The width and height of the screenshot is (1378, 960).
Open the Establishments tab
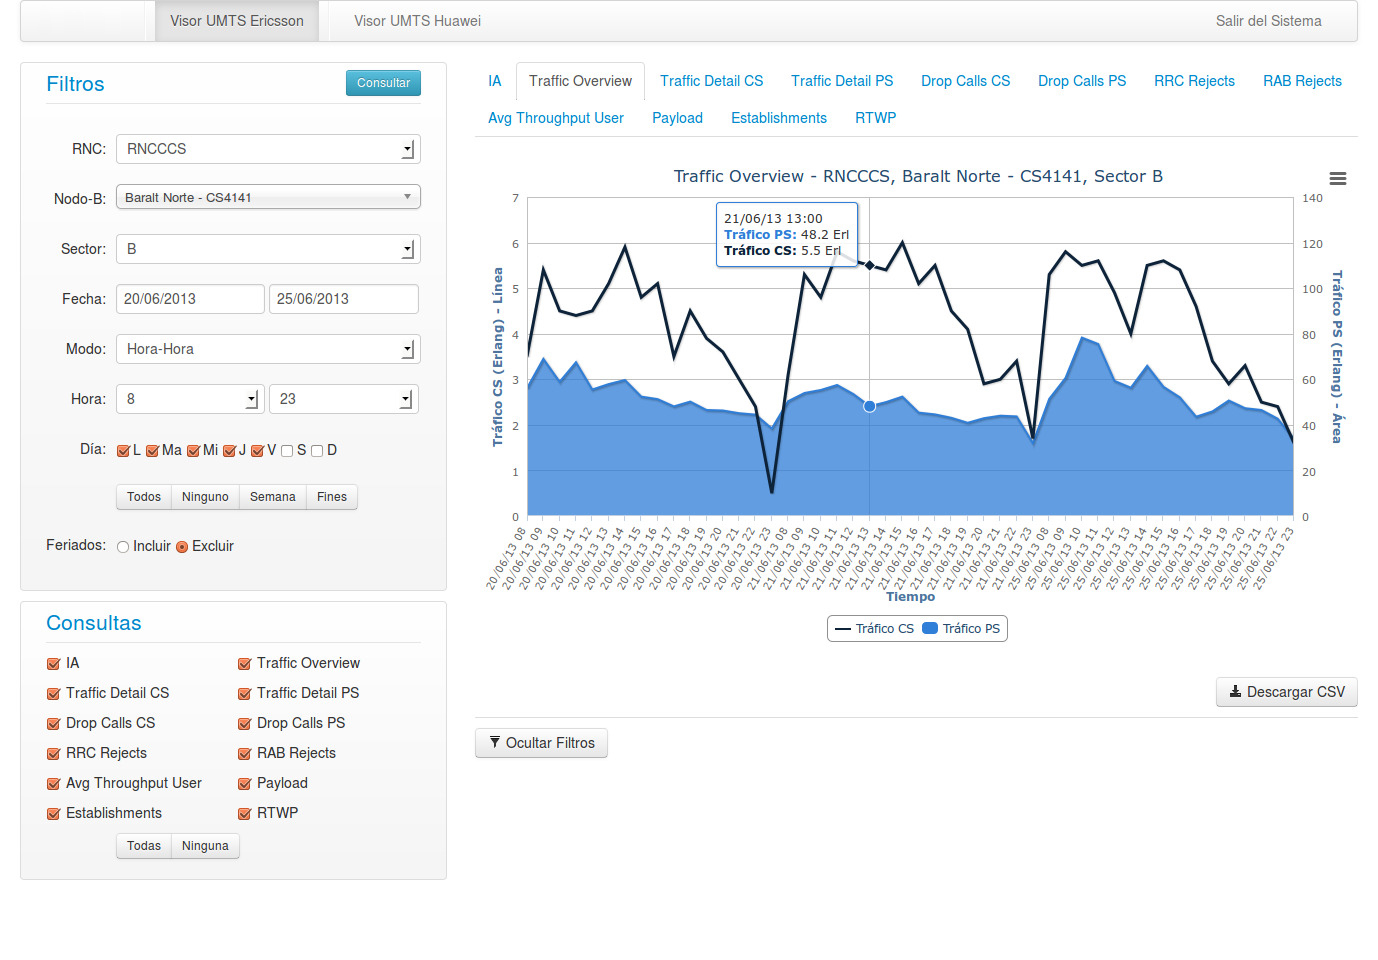tap(779, 118)
